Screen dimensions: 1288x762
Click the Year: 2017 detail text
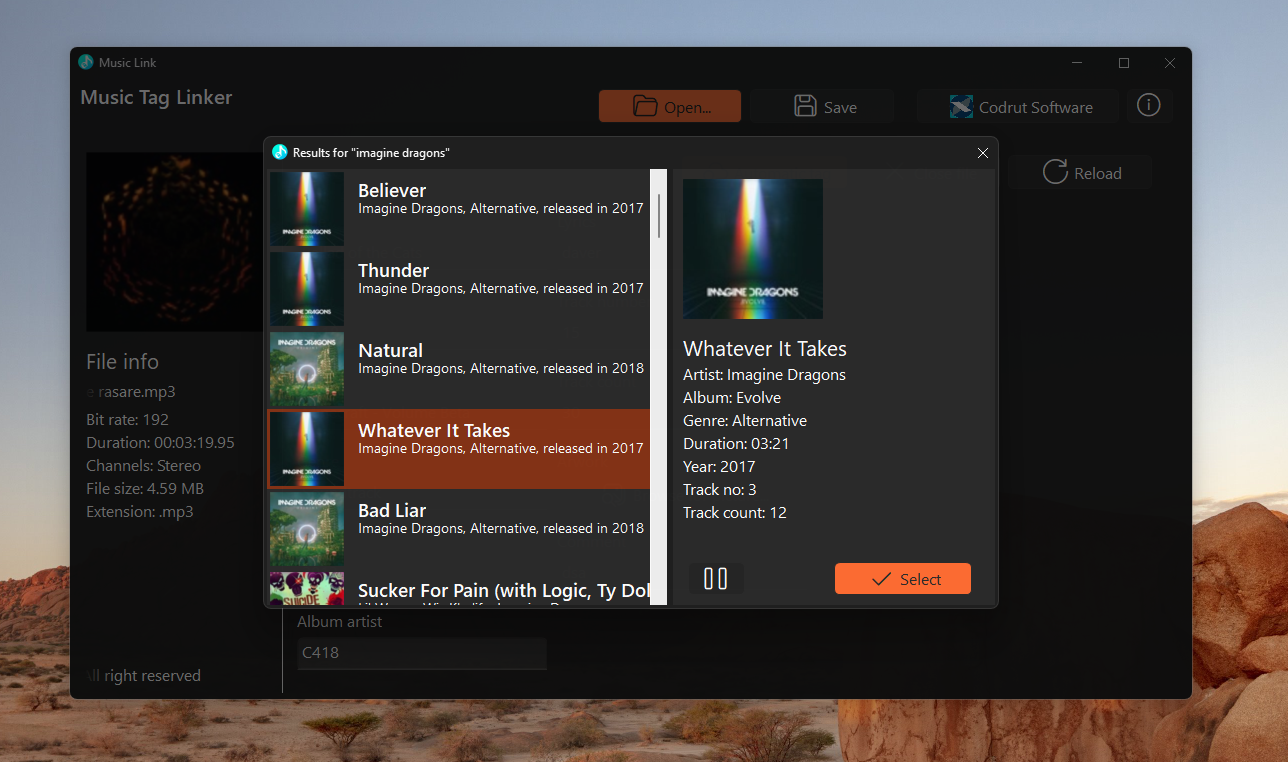719,467
